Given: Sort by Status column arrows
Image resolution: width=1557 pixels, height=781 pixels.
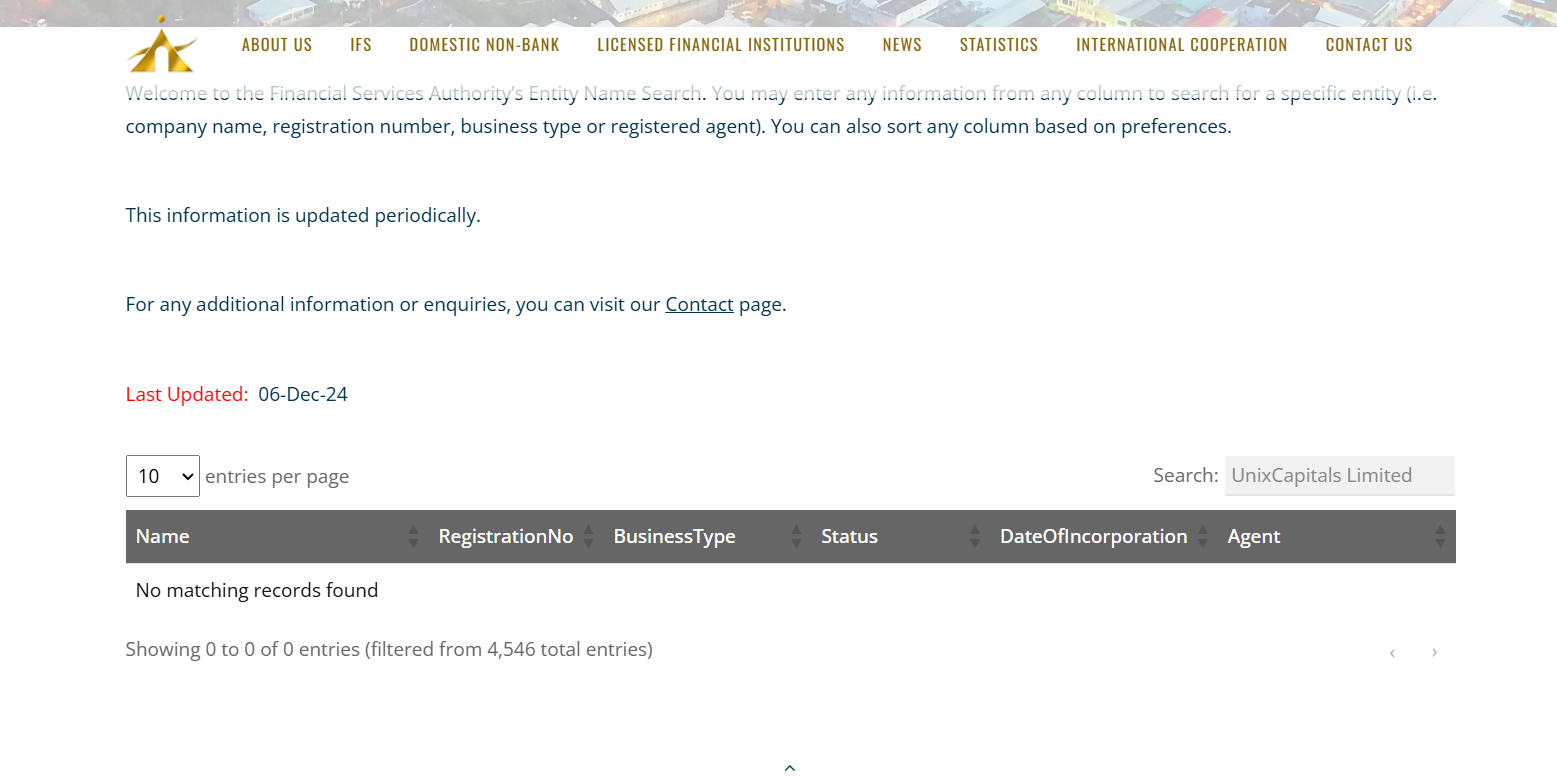Looking at the screenshot, I should [976, 537].
